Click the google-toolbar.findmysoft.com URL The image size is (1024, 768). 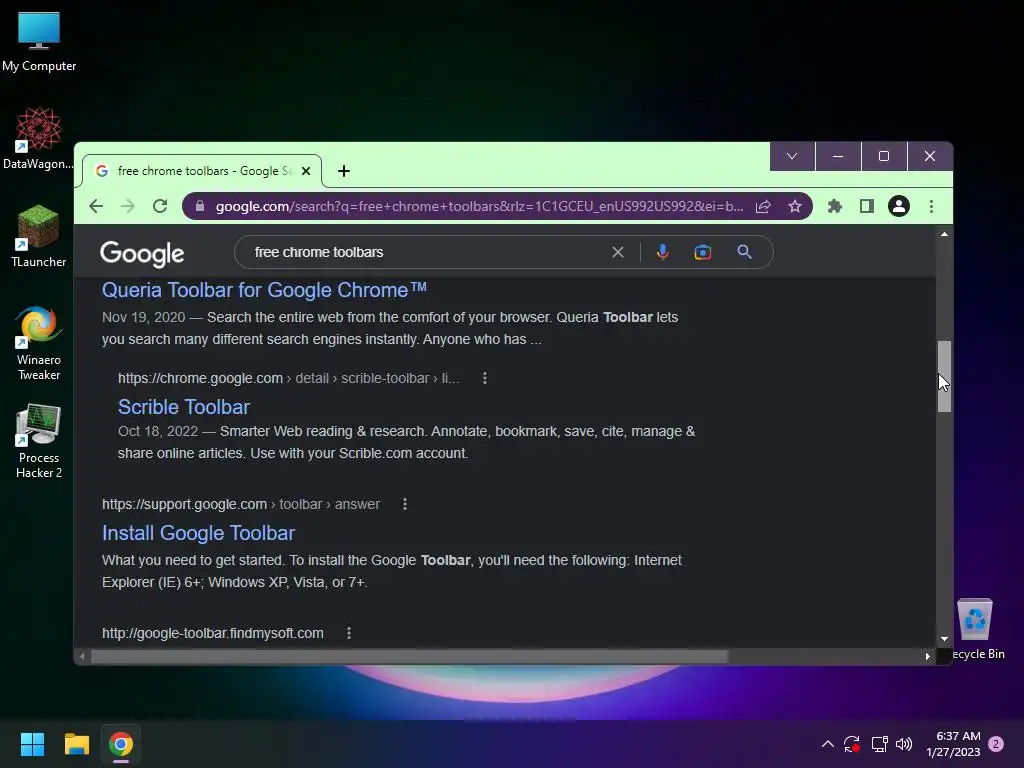pos(213,633)
